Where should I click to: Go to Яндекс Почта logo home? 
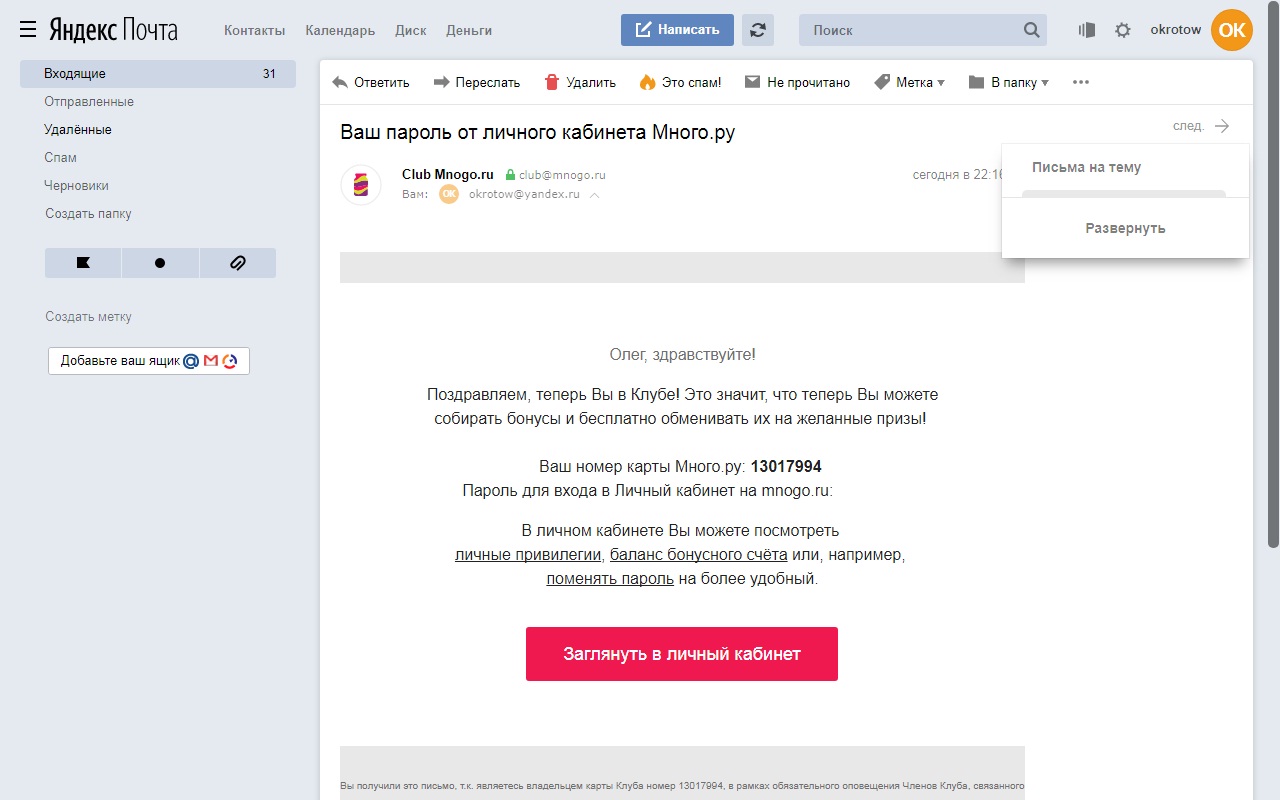click(x=114, y=30)
